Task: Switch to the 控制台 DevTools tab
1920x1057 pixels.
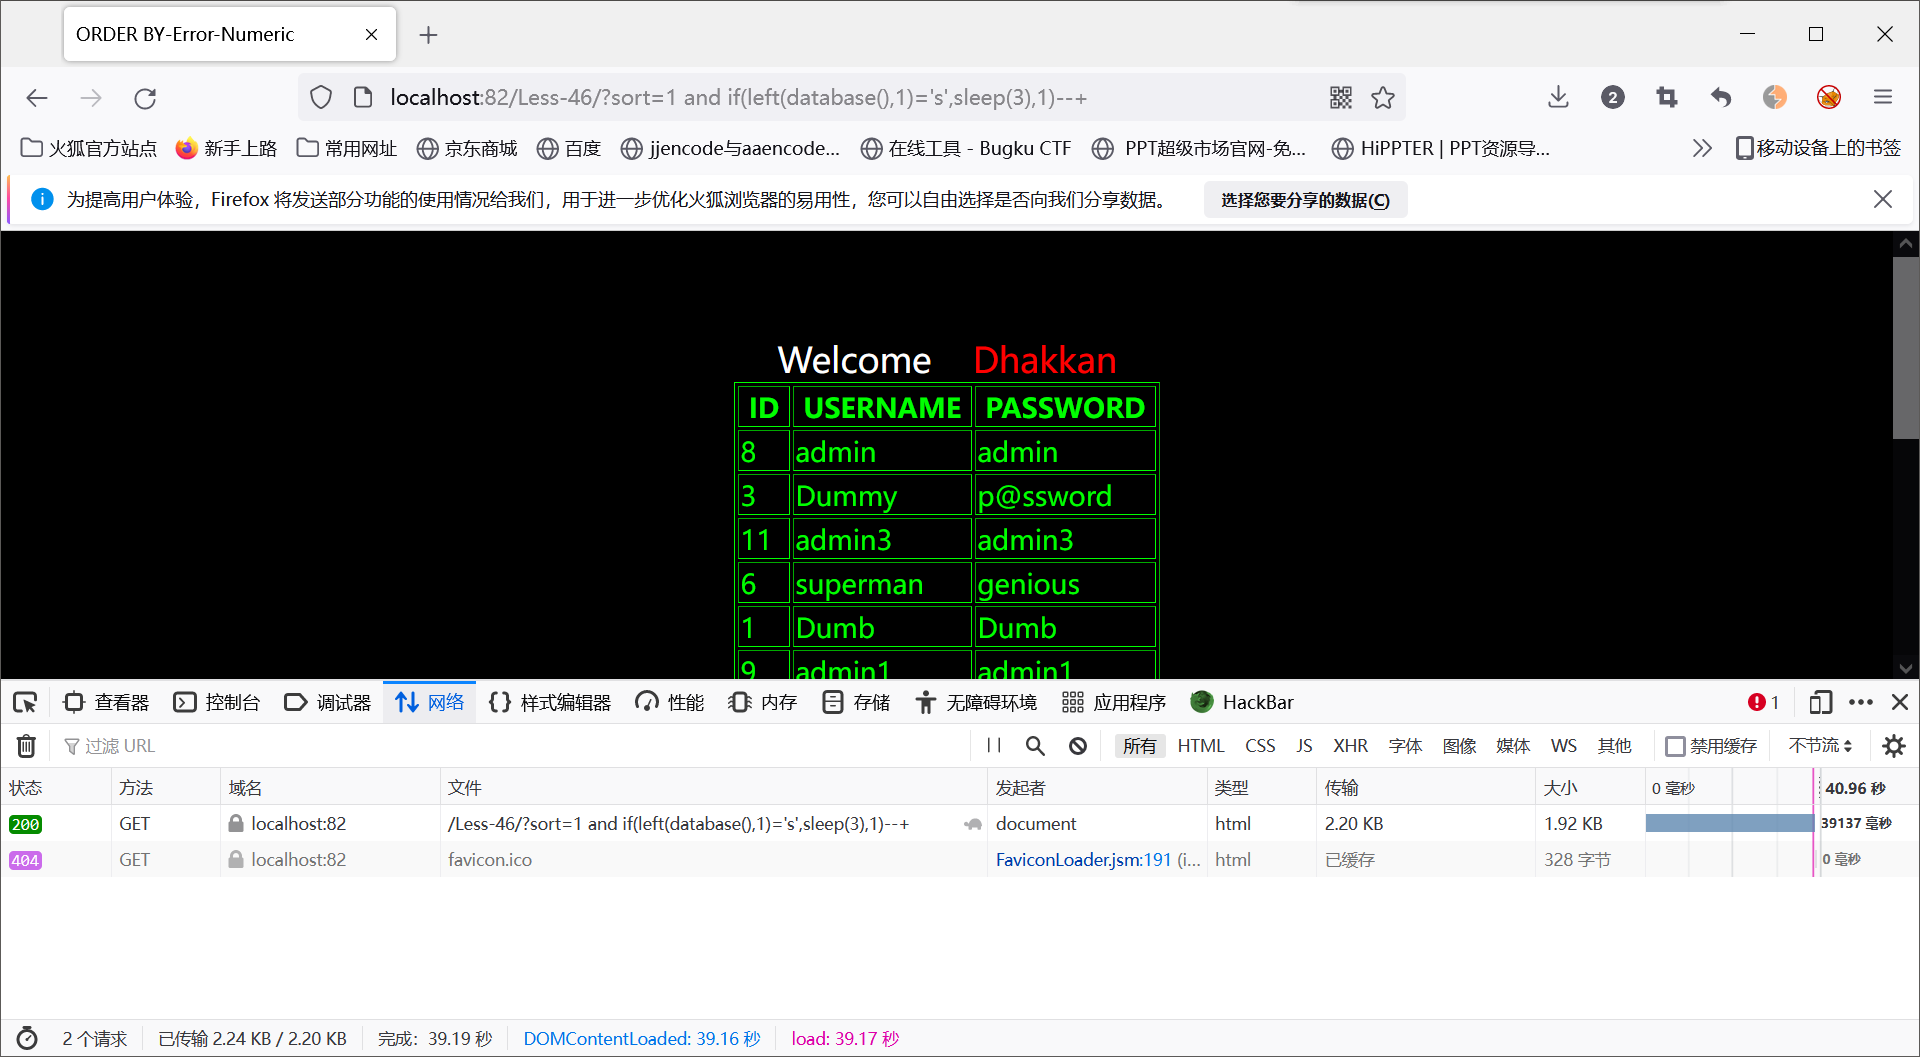Action: [217, 702]
